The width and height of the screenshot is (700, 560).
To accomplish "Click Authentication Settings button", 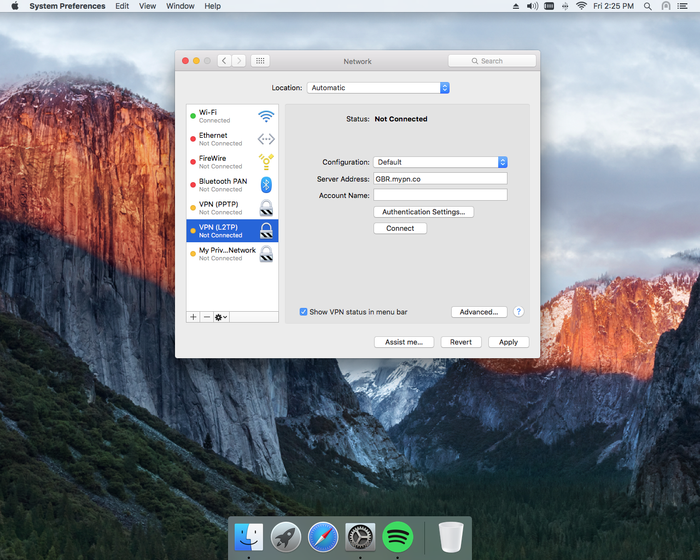I will coord(424,212).
